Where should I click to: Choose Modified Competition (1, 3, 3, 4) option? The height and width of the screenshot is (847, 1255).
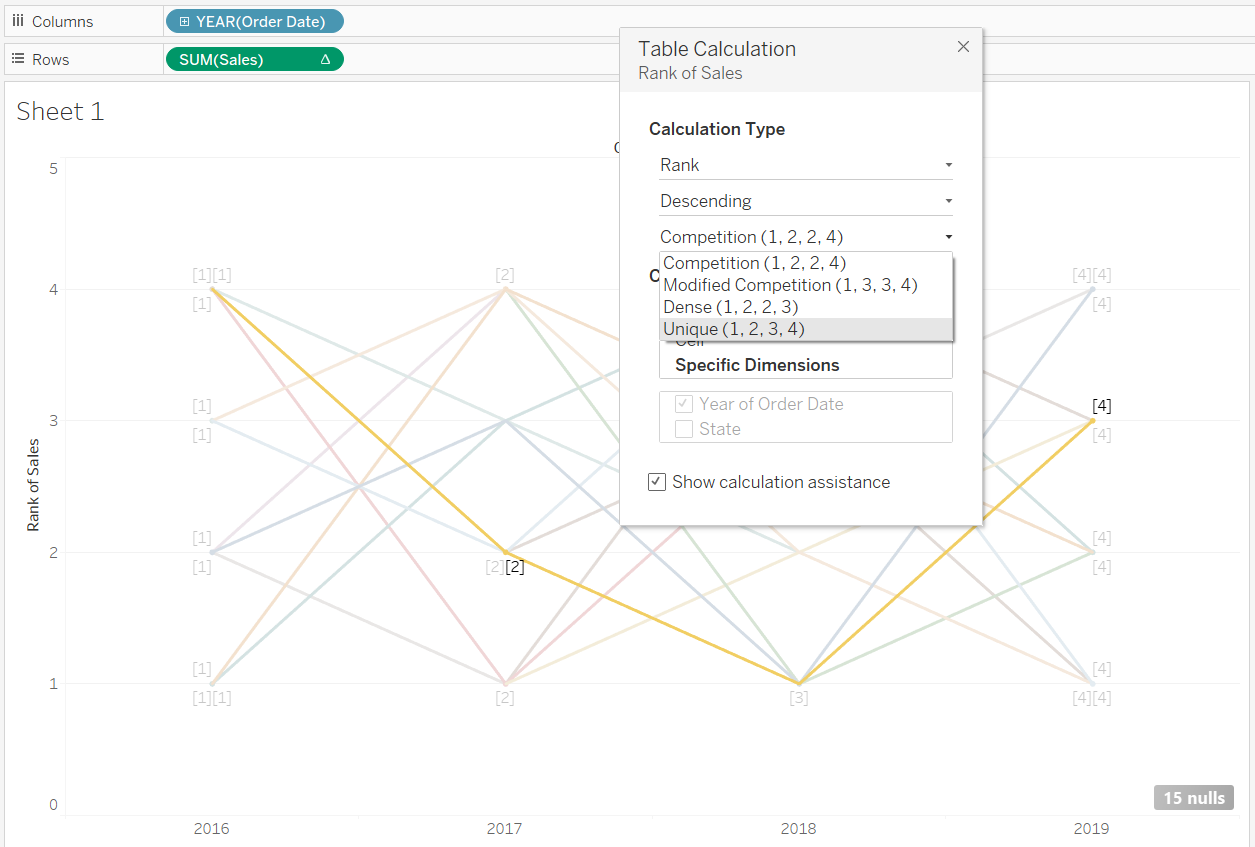806,285
